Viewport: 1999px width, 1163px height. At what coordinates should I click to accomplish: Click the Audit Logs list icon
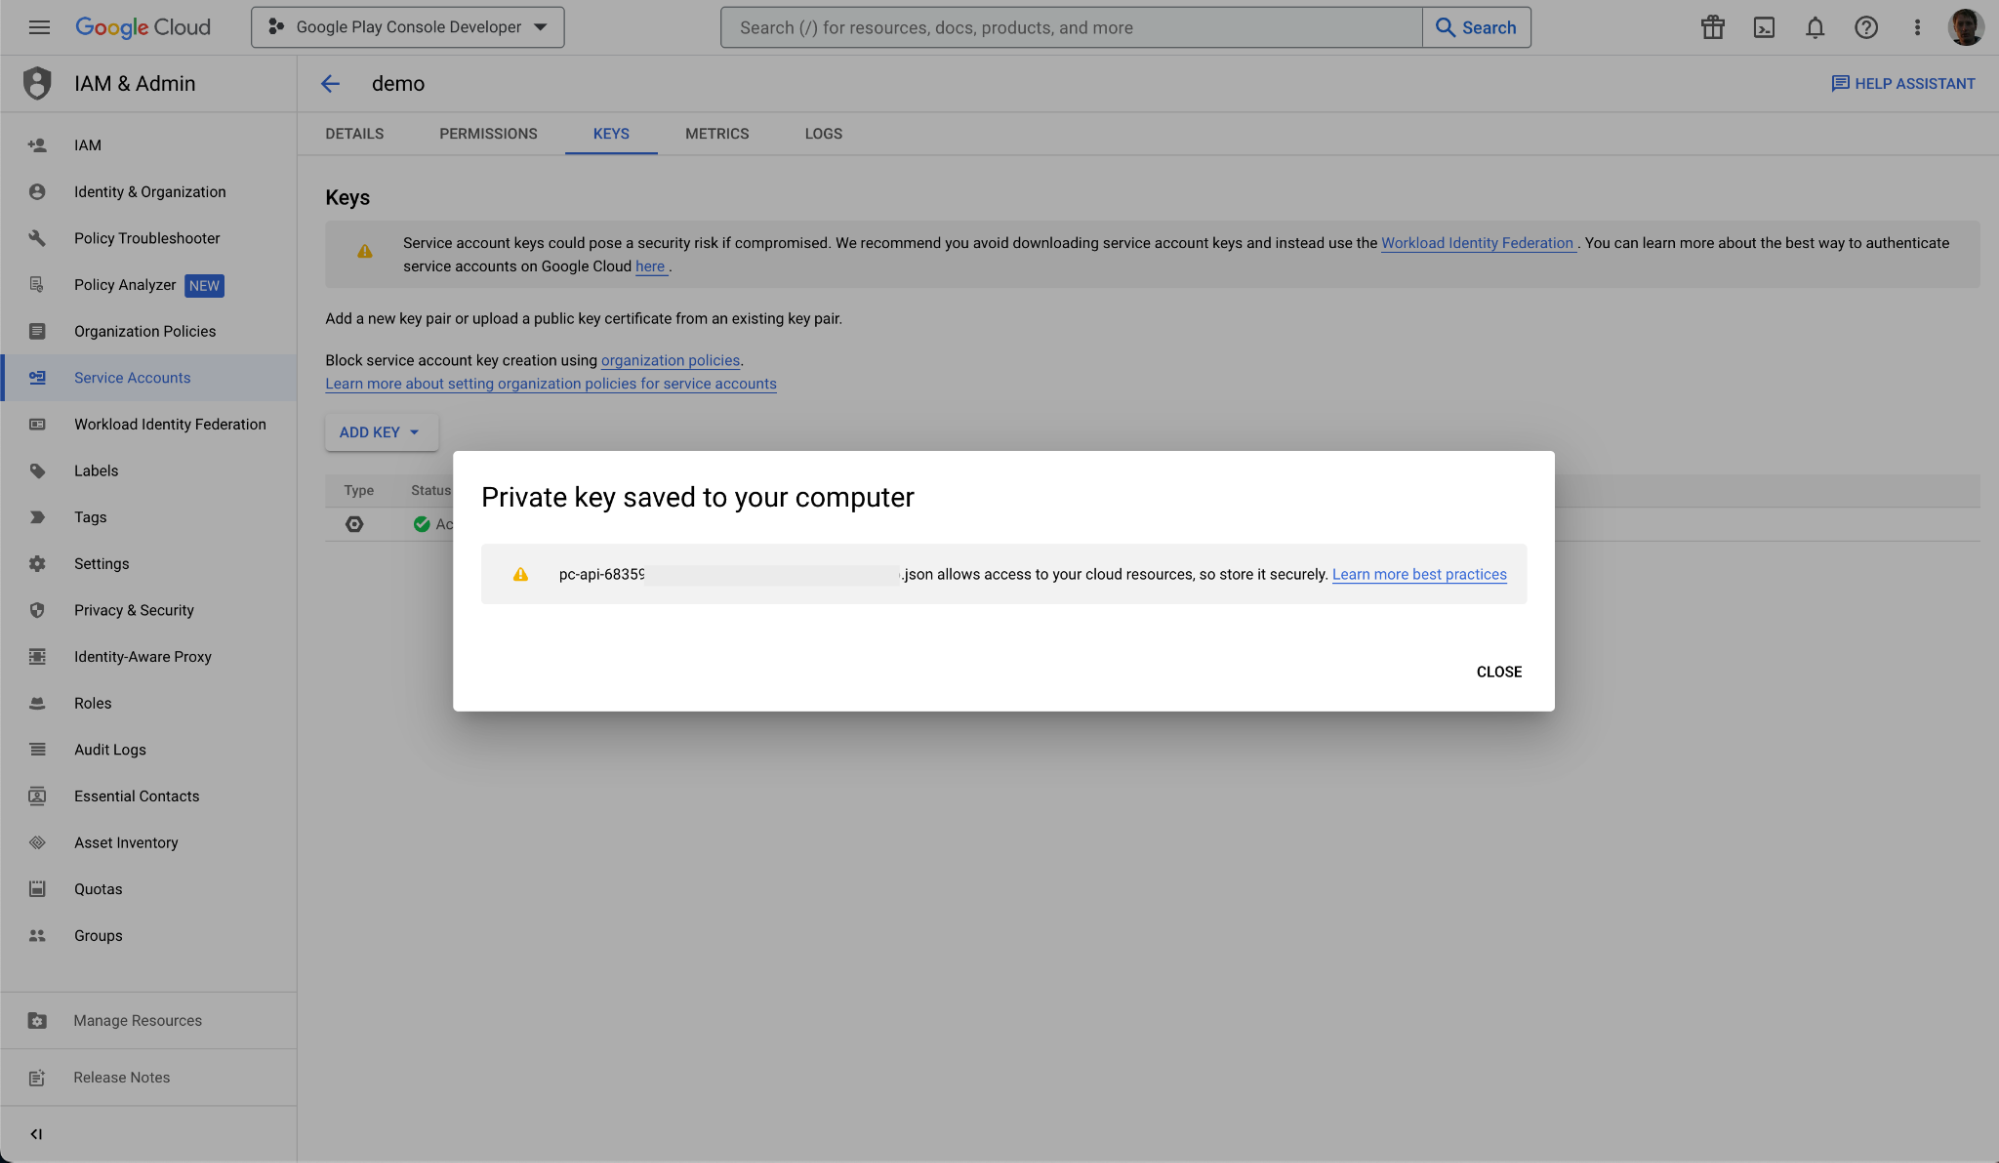[x=37, y=750]
